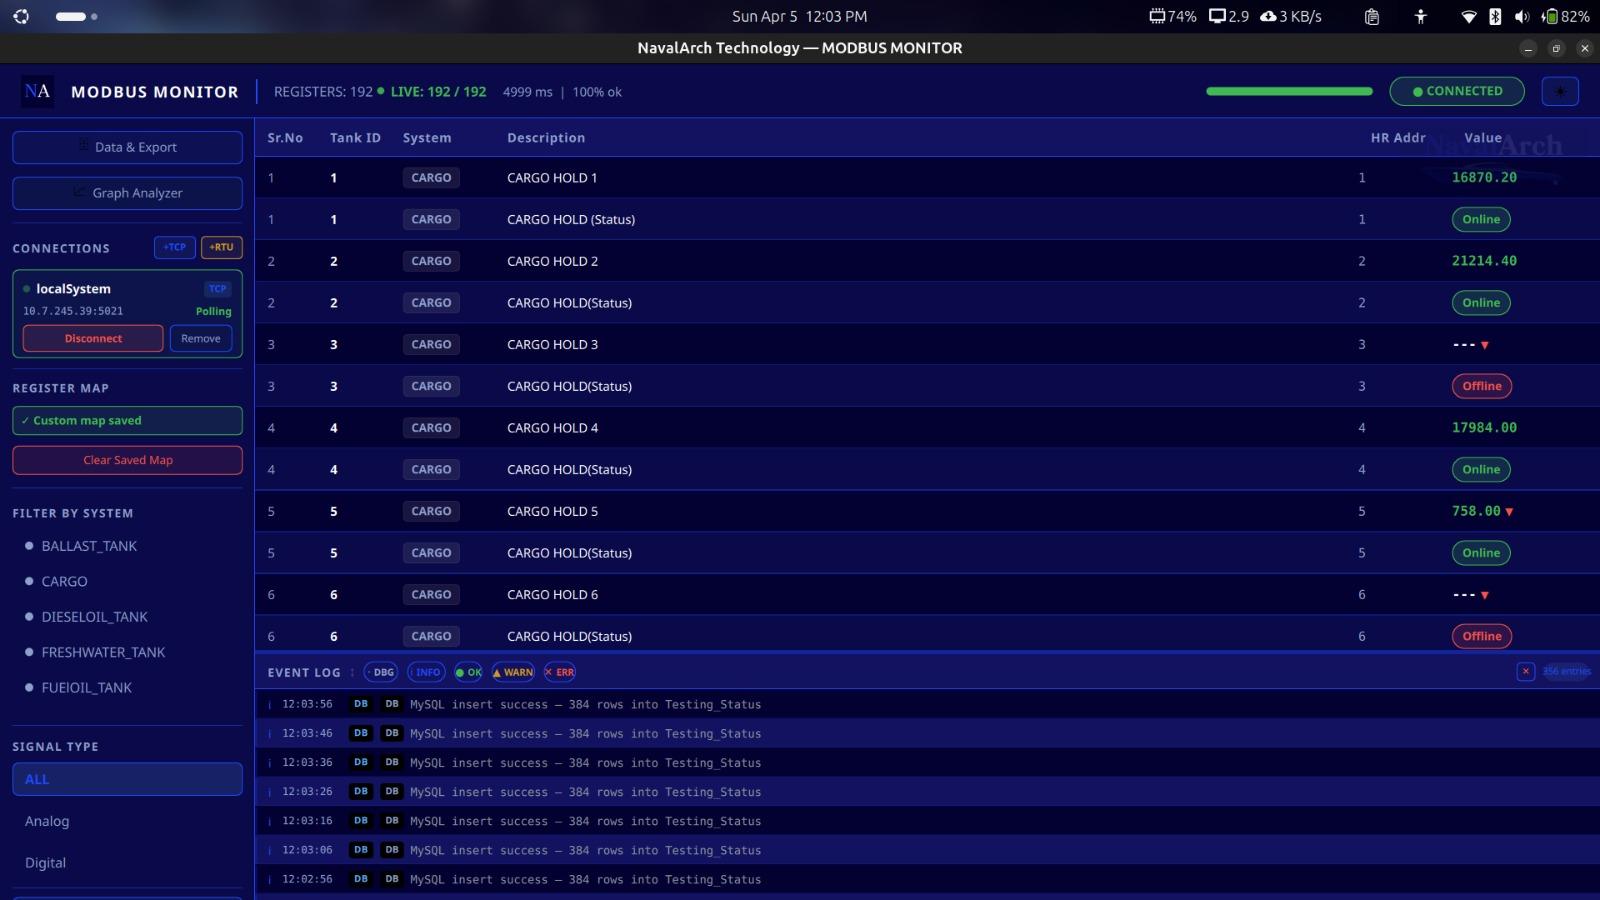Expand the CARGO HOLD 5 value triangle
Image resolution: width=1600 pixels, height=900 pixels.
[1509, 511]
